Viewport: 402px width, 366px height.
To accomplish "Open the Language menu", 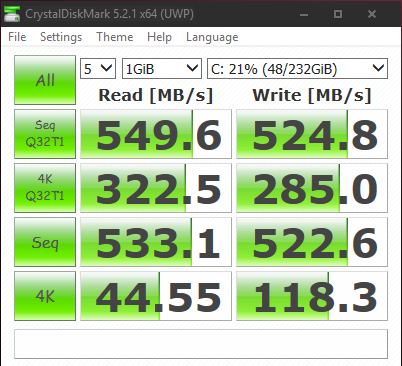I will (212, 37).
